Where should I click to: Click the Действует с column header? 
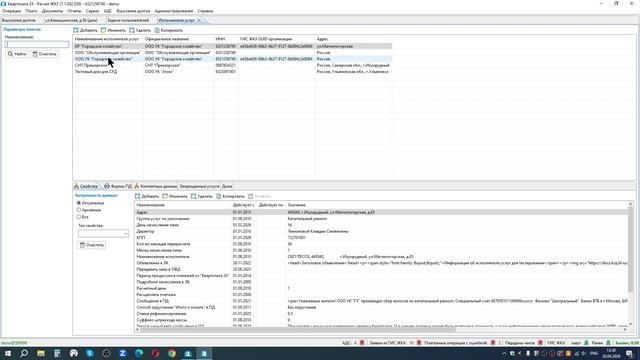(x=244, y=205)
